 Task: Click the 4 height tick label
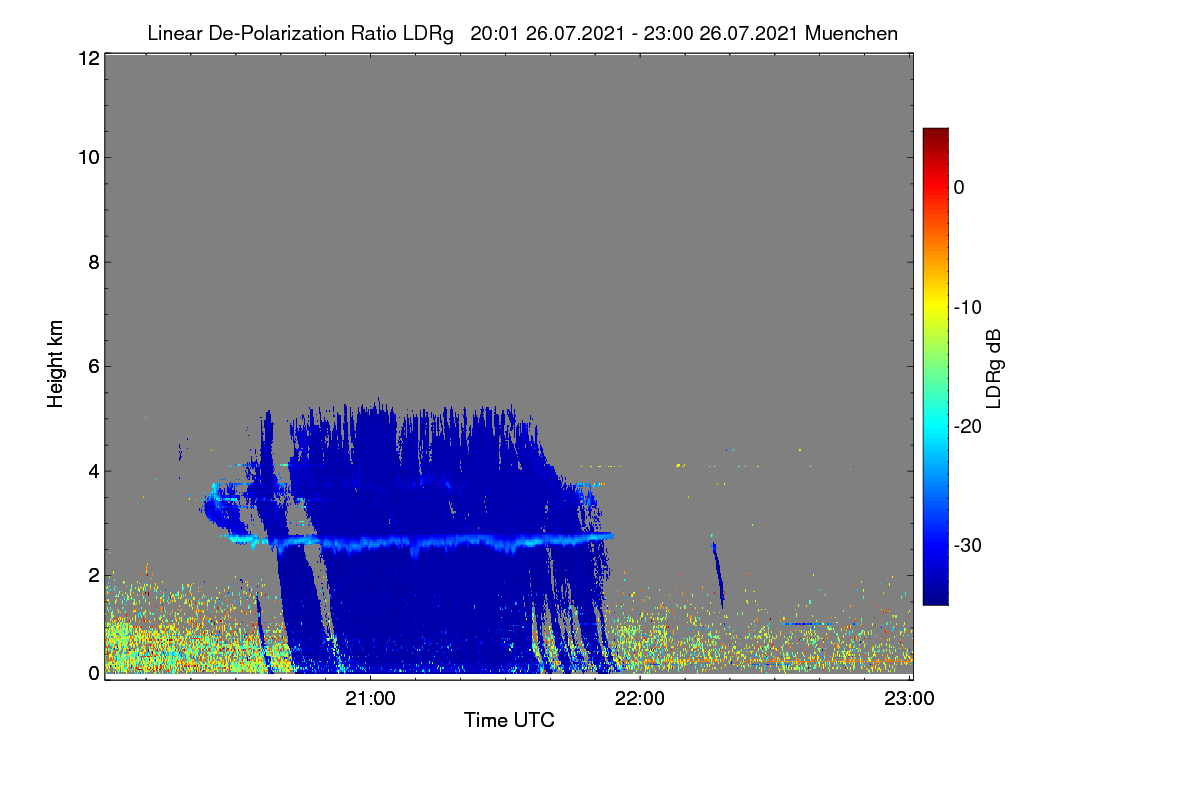tap(93, 470)
